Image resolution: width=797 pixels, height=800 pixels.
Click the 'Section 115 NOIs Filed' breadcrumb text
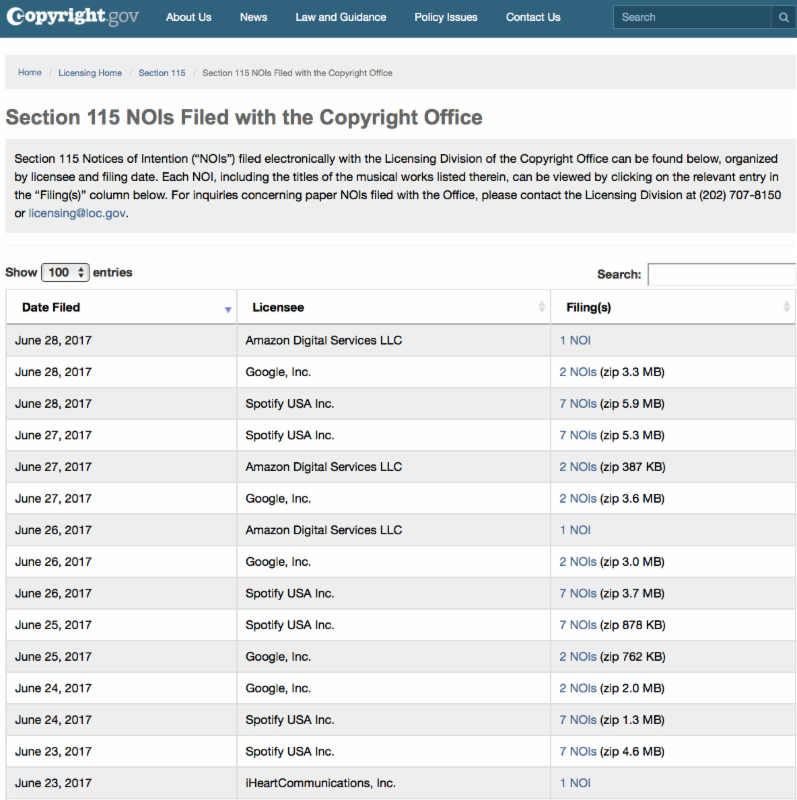[x=297, y=73]
